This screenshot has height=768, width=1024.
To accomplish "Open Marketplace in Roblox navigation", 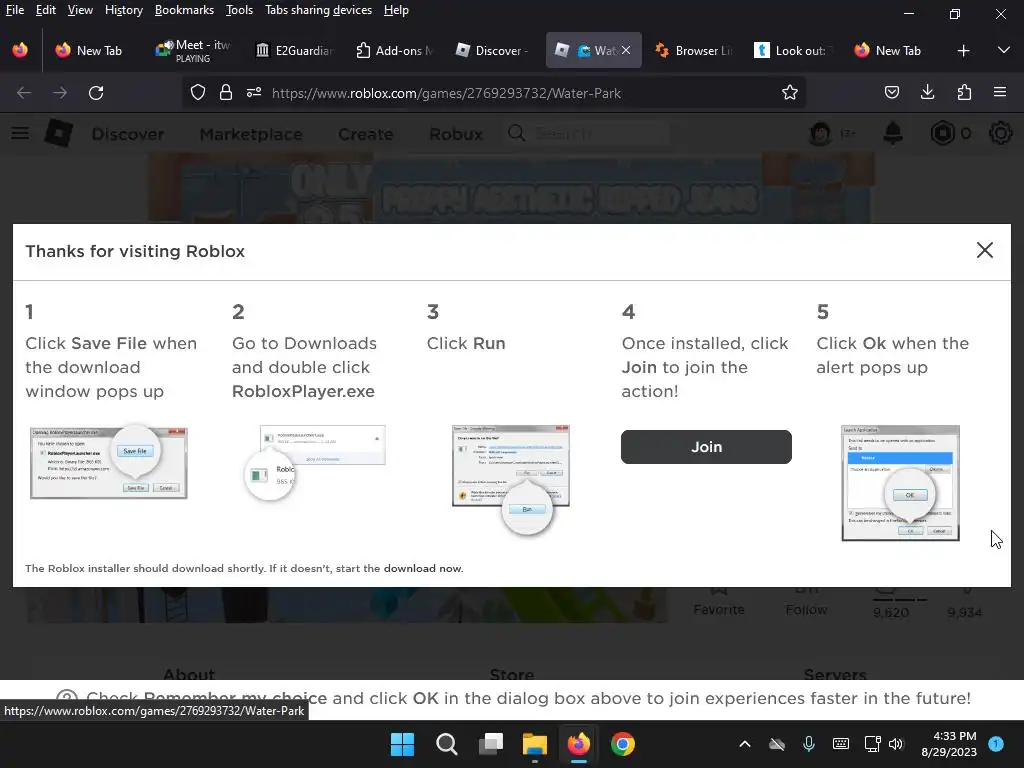I will click(x=251, y=134).
